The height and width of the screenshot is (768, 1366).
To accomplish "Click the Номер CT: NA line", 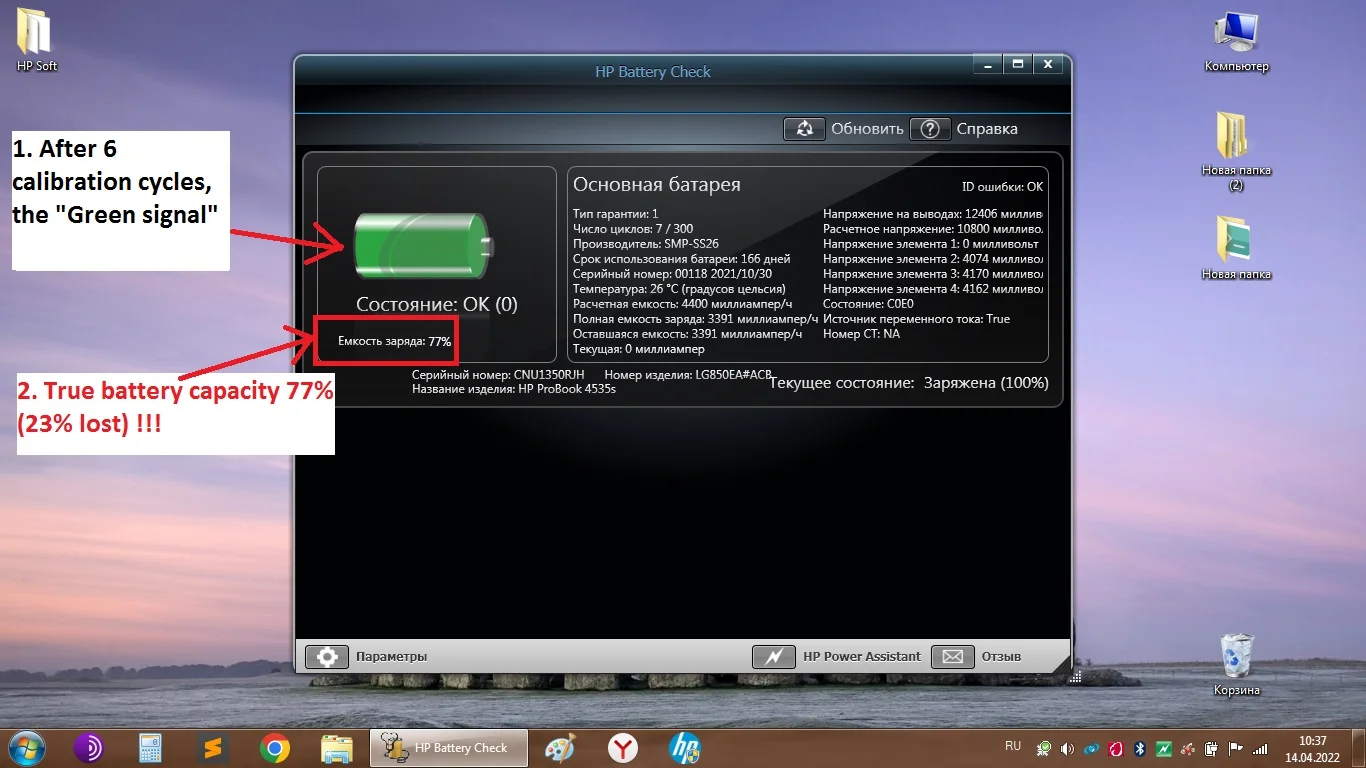I will 861,334.
